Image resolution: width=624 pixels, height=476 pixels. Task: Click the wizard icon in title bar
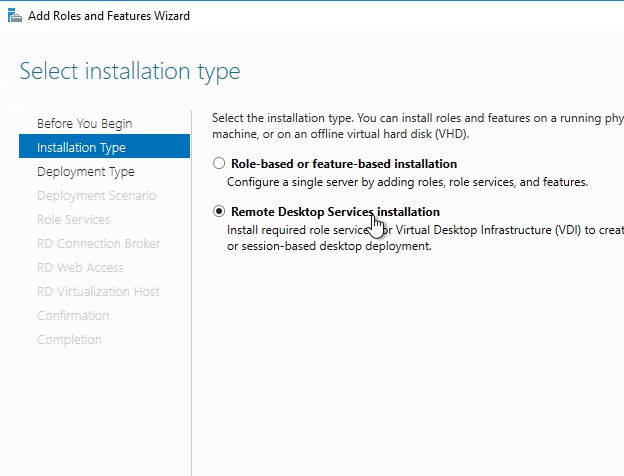pos(14,16)
